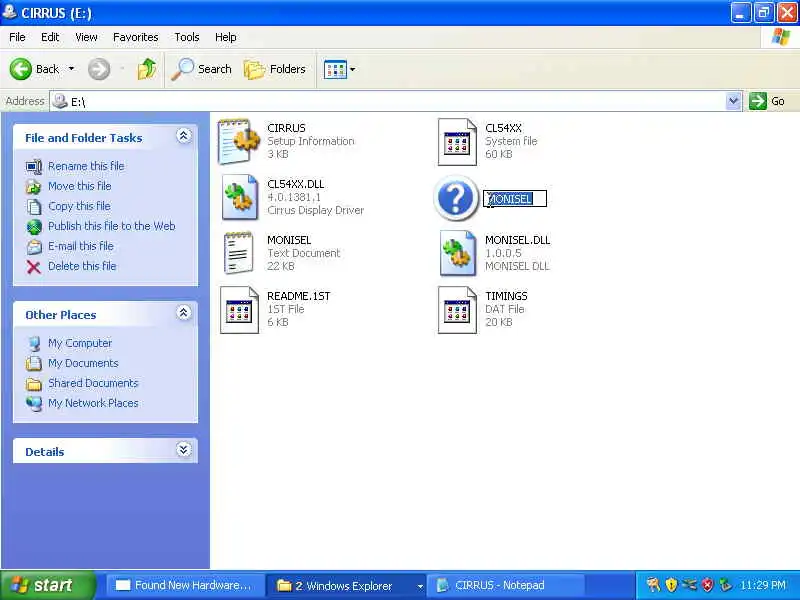This screenshot has height=600, width=800.
Task: Click E-mail this file link
Action: tap(81, 246)
